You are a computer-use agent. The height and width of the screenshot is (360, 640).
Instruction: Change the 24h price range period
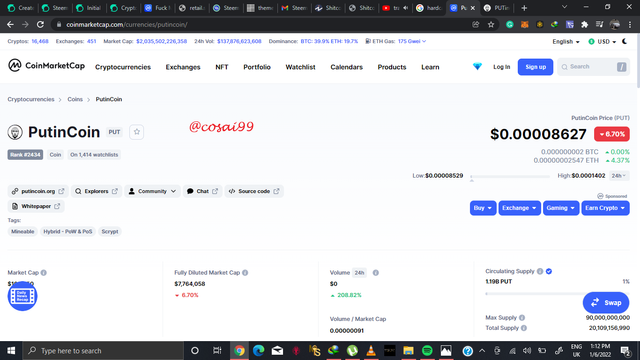[619, 176]
